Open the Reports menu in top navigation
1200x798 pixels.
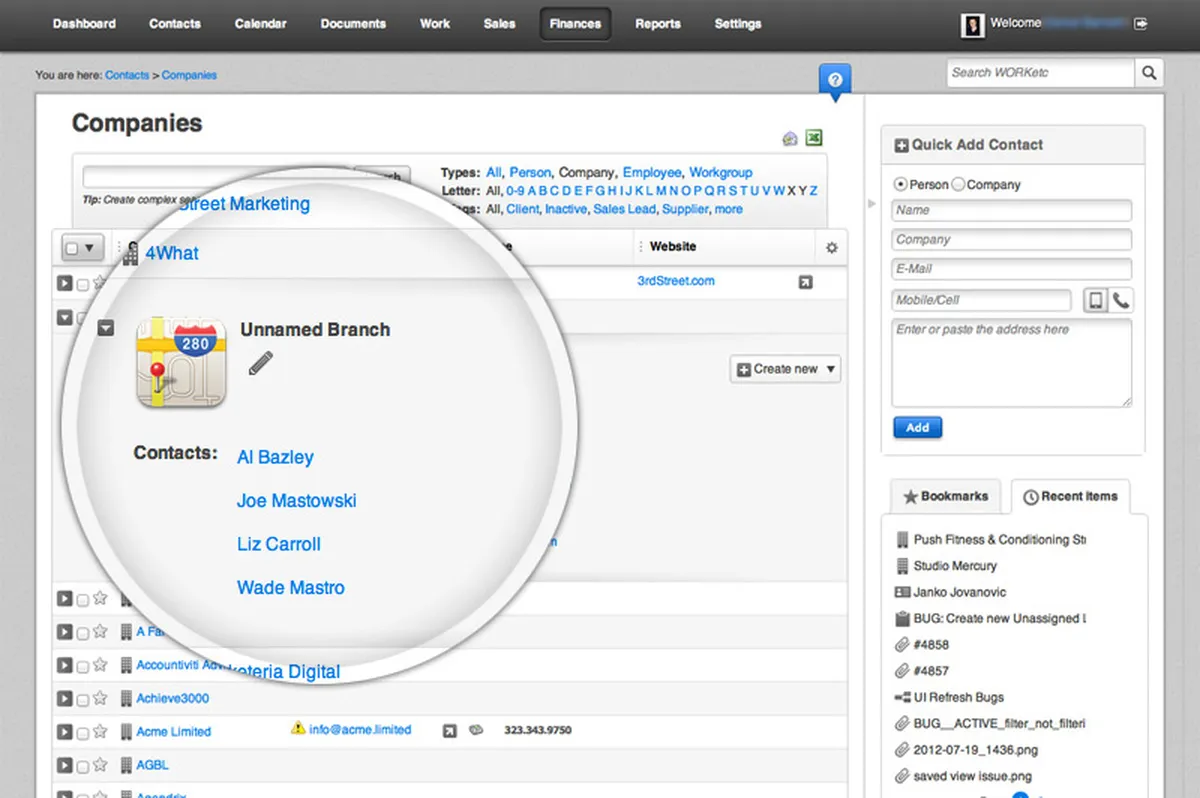pos(658,24)
